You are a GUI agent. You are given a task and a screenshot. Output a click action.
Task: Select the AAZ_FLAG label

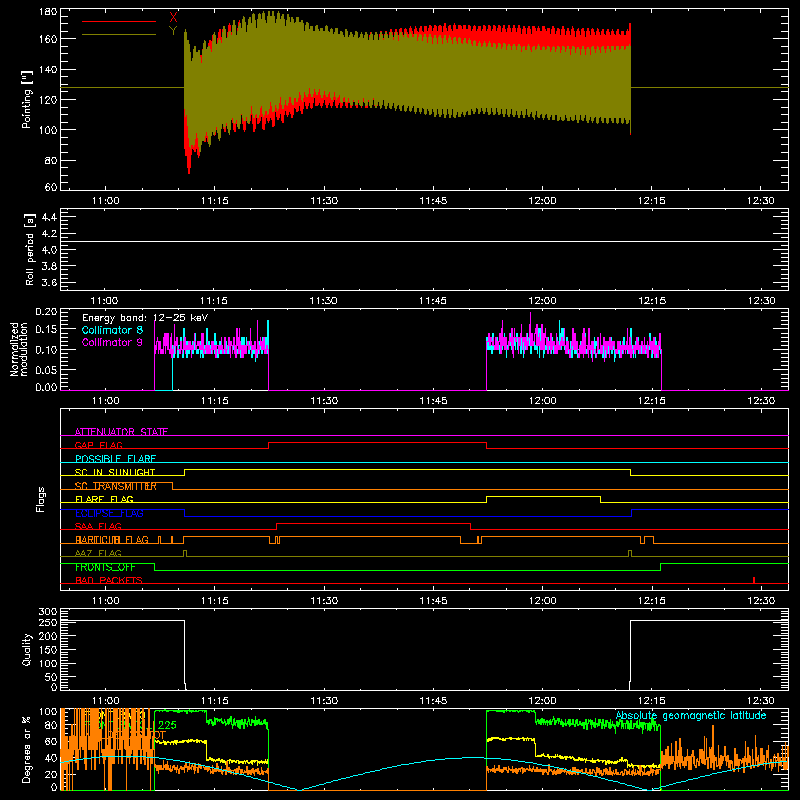(x=98, y=553)
